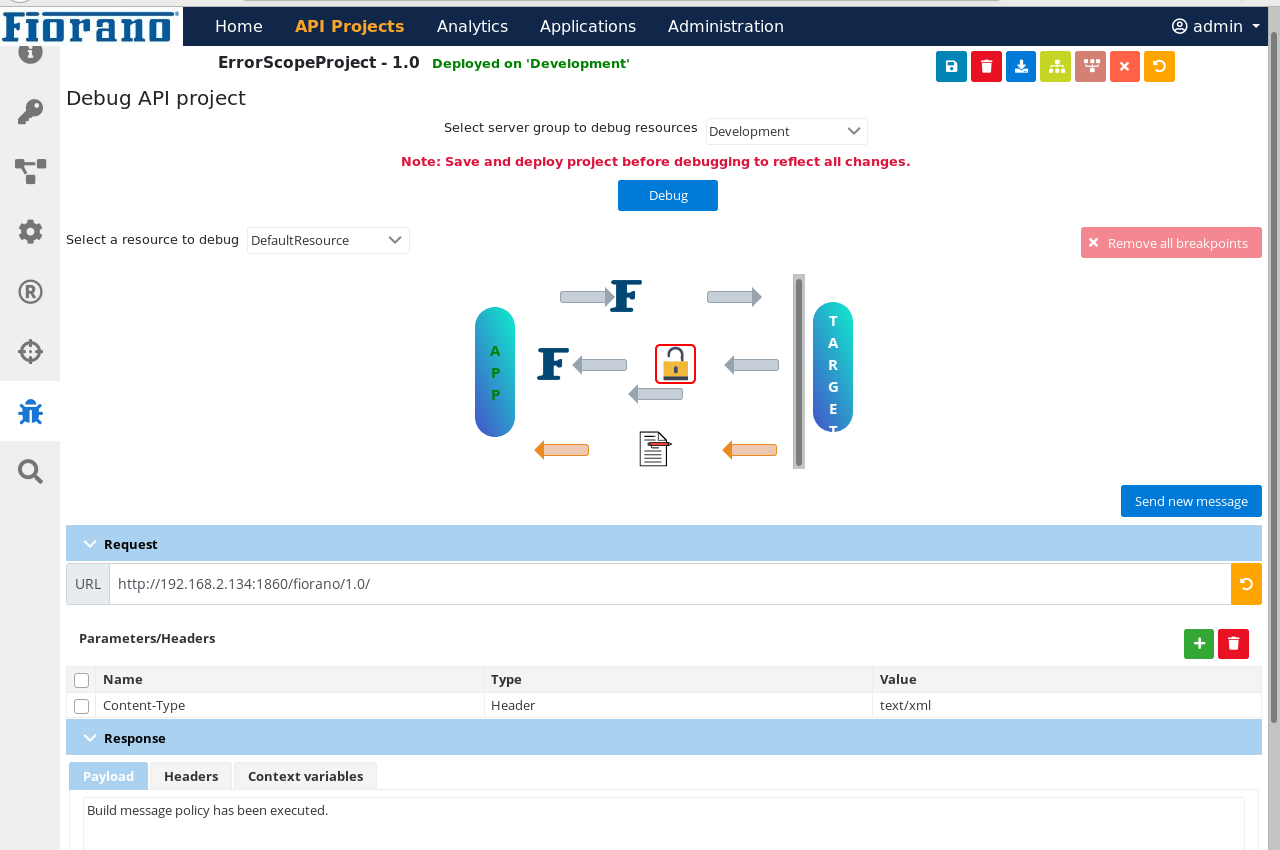Click the Debug button

pyautogui.click(x=667, y=195)
